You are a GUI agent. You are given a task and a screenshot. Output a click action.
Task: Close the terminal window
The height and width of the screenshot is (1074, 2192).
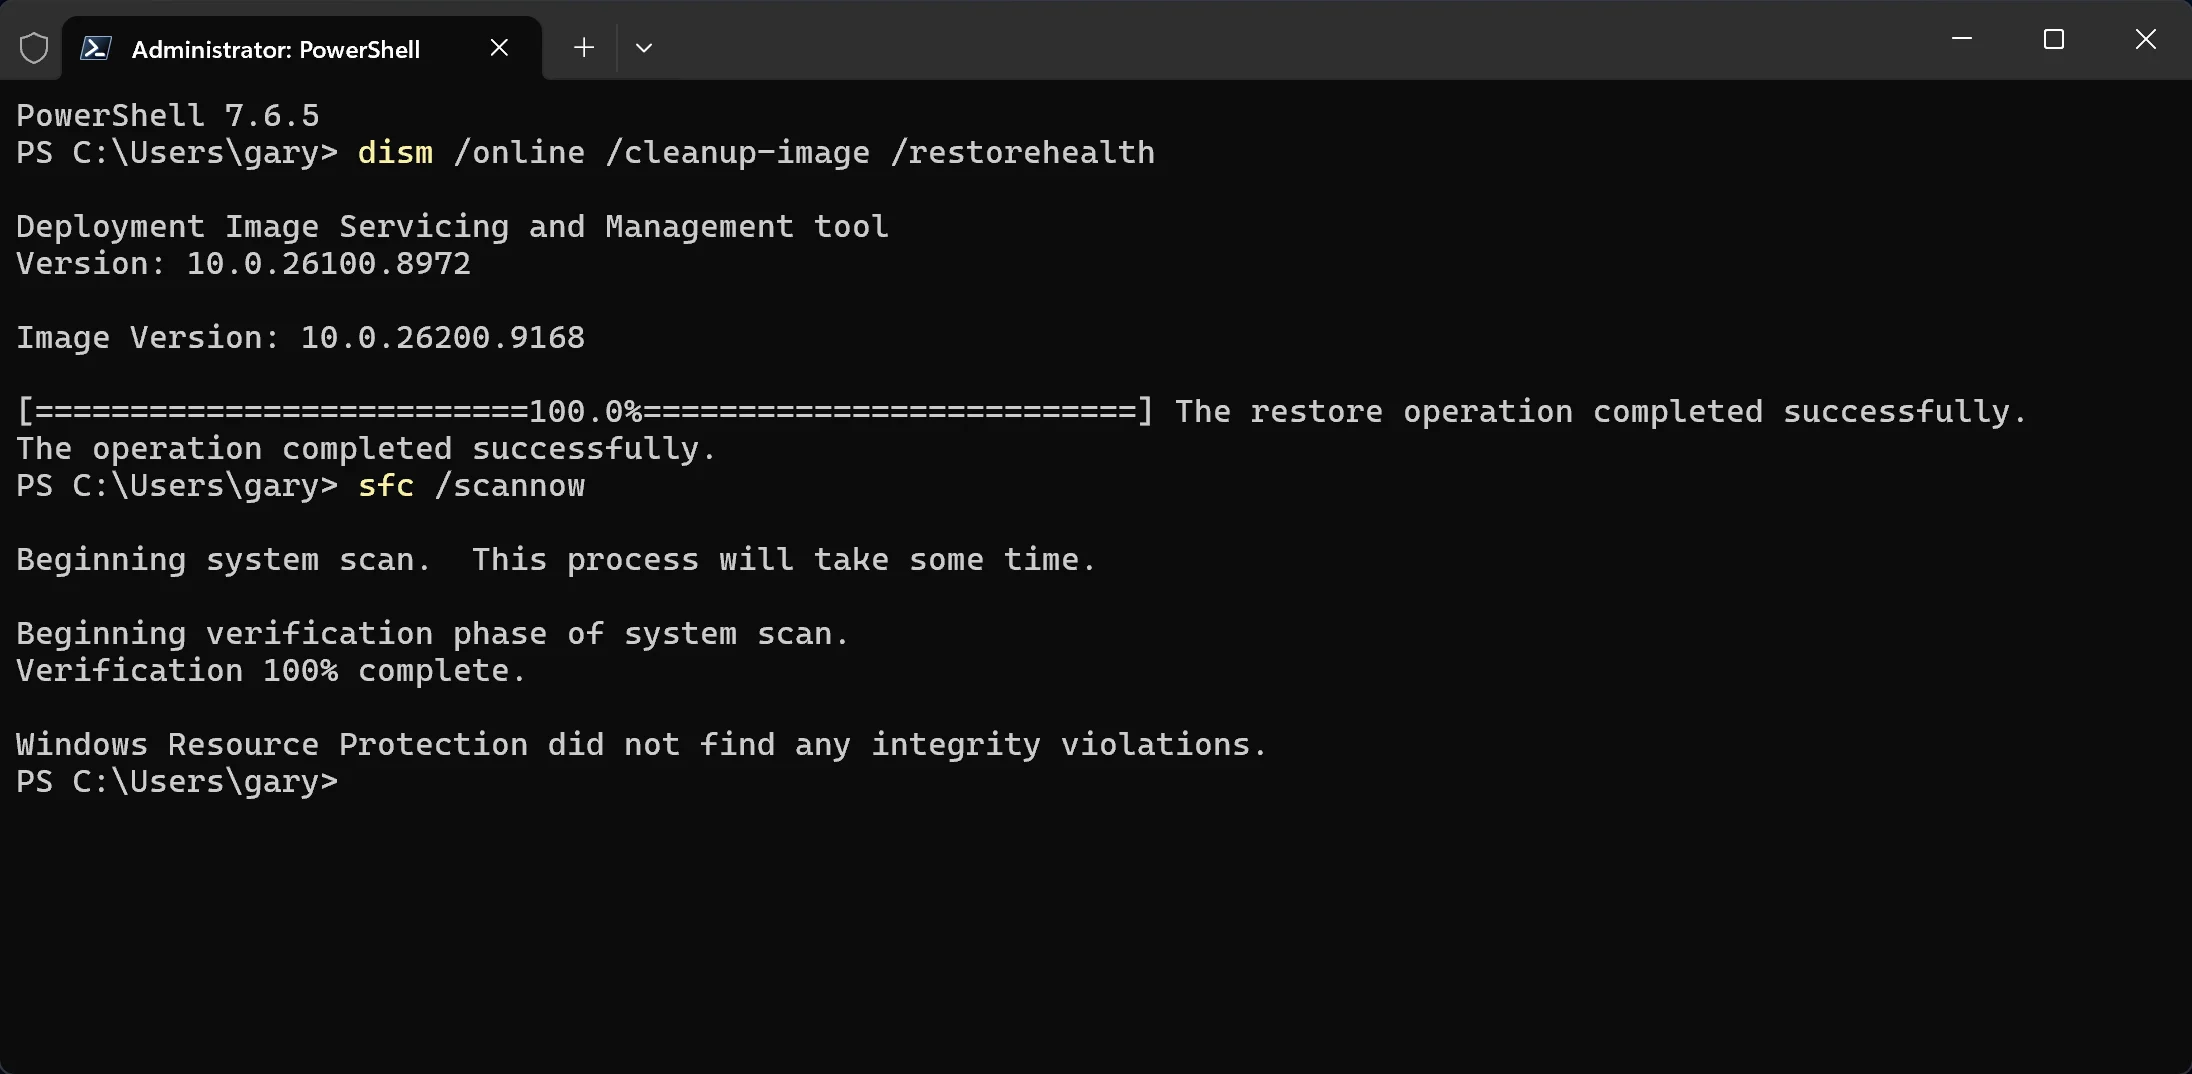click(2146, 39)
